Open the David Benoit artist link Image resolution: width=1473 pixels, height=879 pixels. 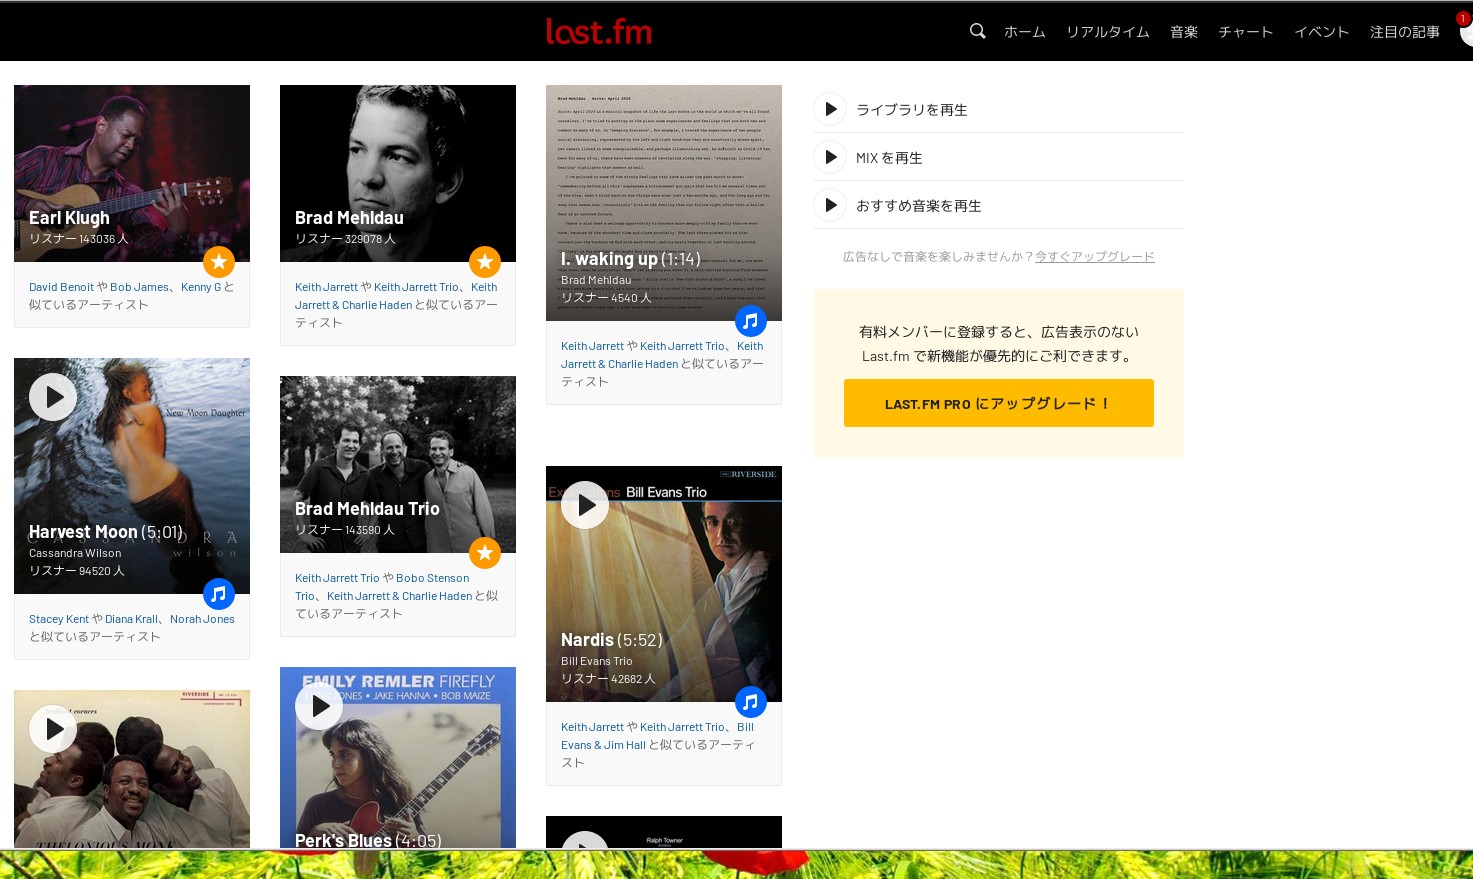pos(61,287)
